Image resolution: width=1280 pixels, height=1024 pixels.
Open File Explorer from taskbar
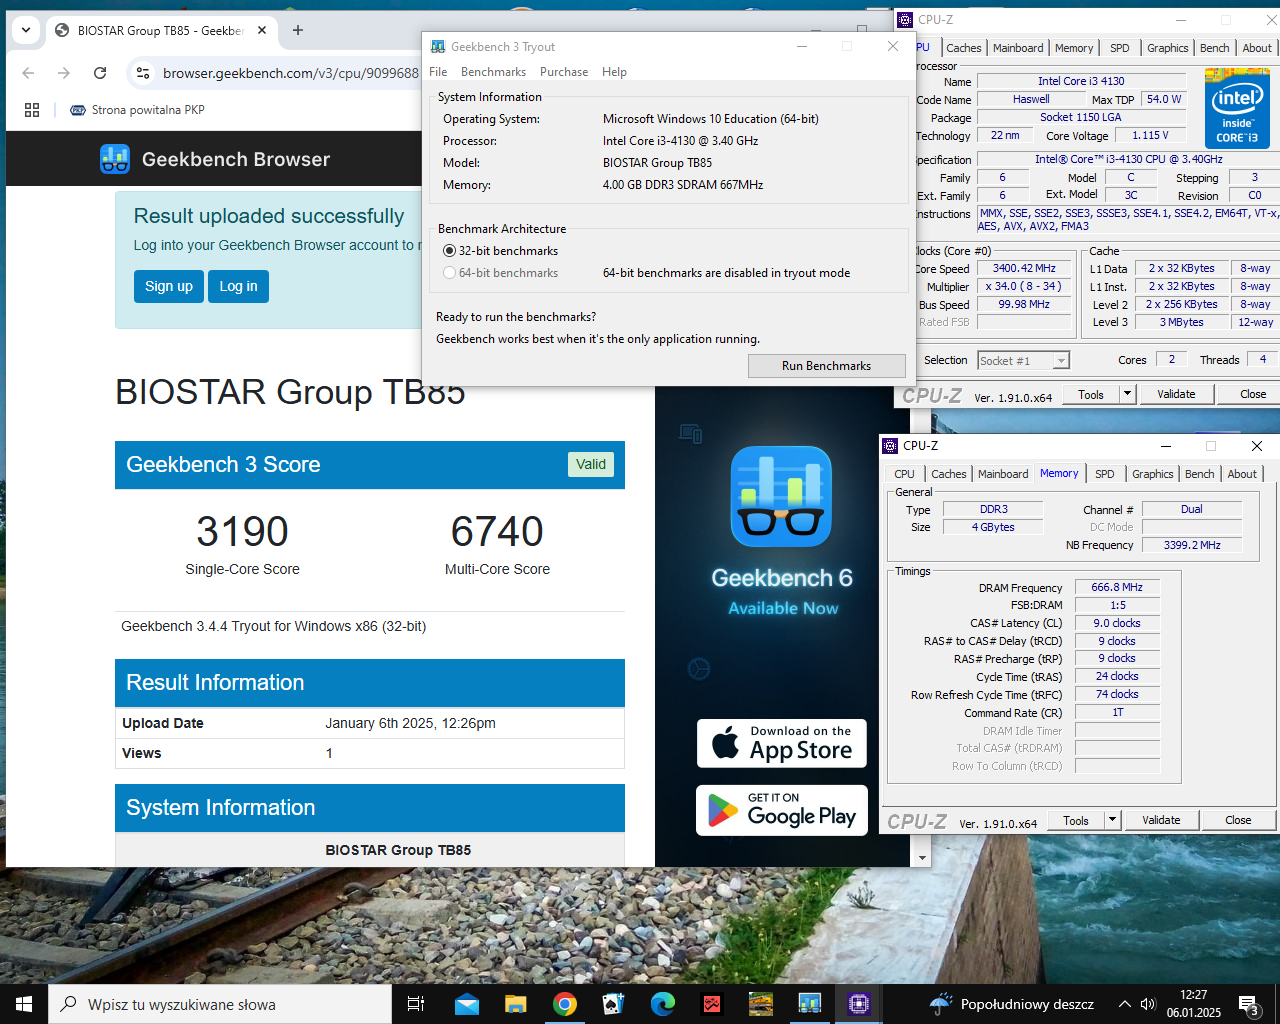[x=516, y=1004]
